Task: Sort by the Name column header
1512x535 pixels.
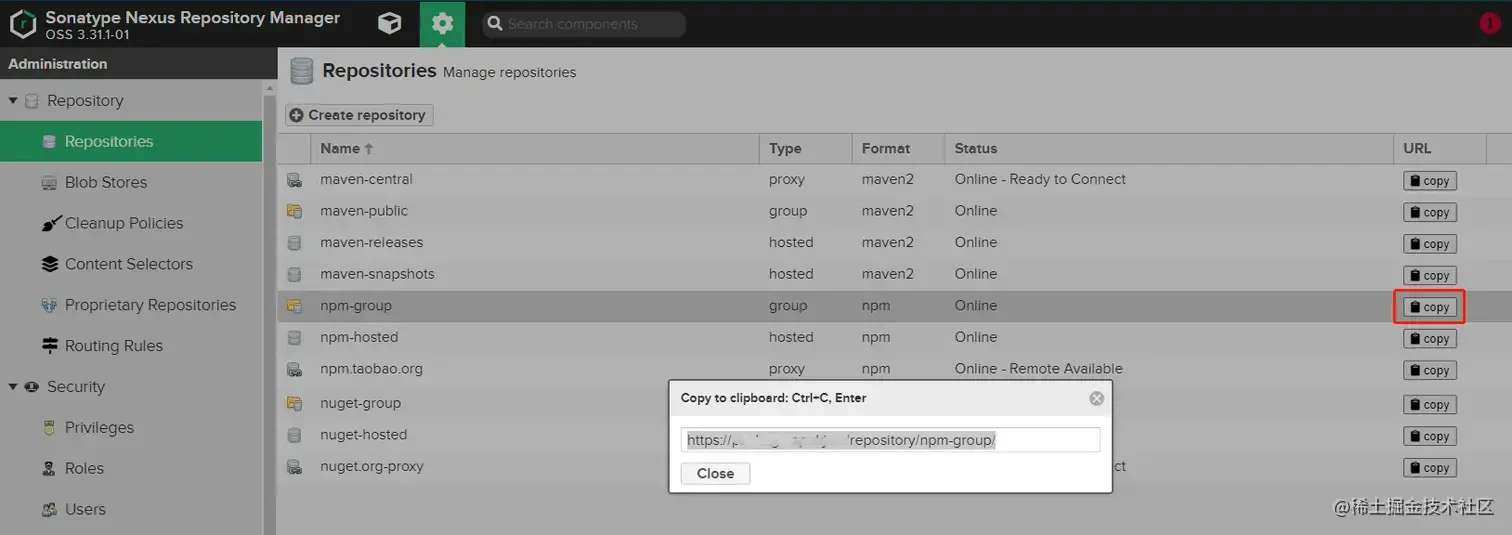Action: click(537, 149)
